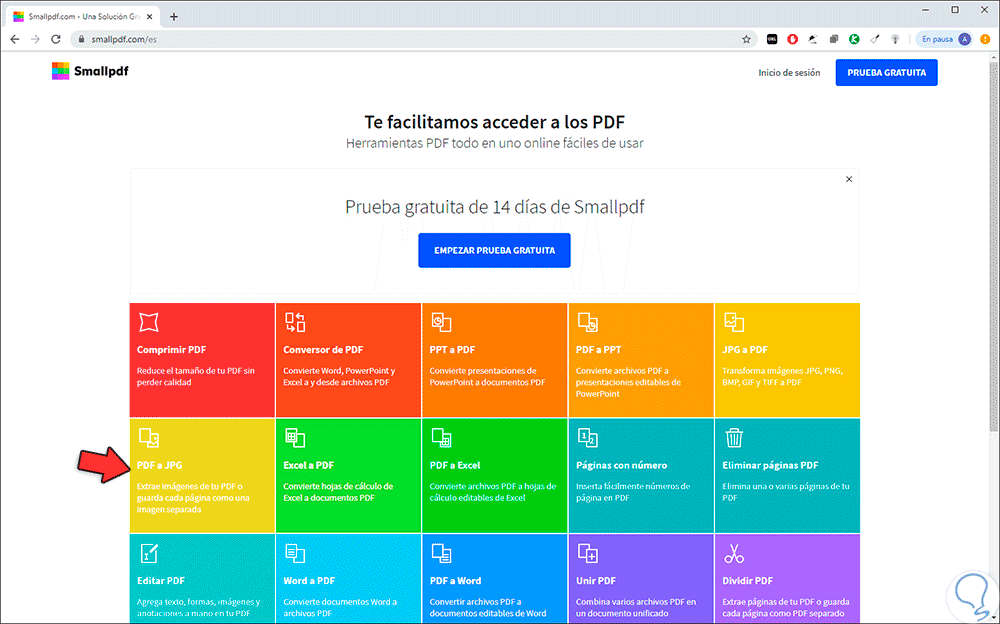The height and width of the screenshot is (624, 1000).
Task: Click EMPEZAR PRUEBA GRATUITA button
Action: pos(494,250)
